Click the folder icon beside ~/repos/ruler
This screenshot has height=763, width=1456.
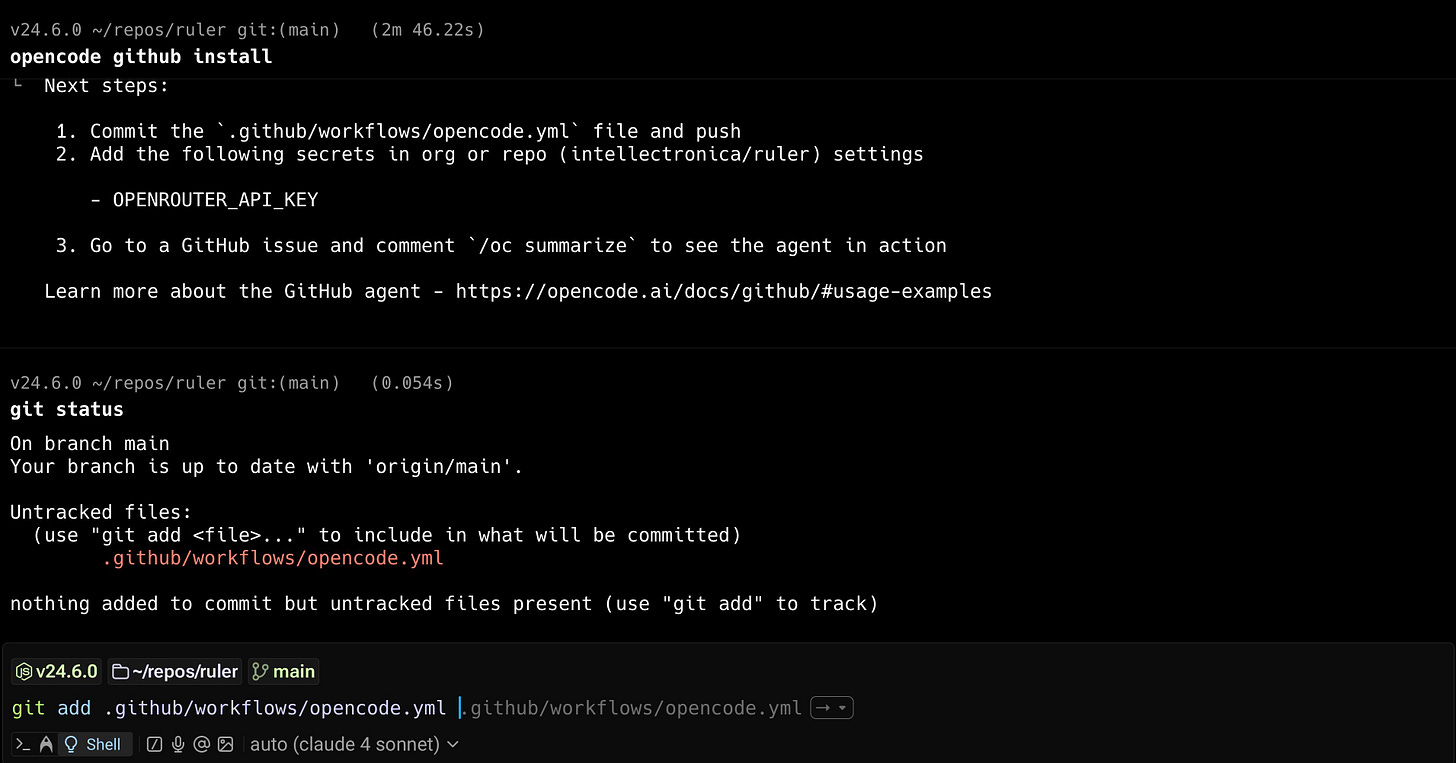tap(121, 671)
